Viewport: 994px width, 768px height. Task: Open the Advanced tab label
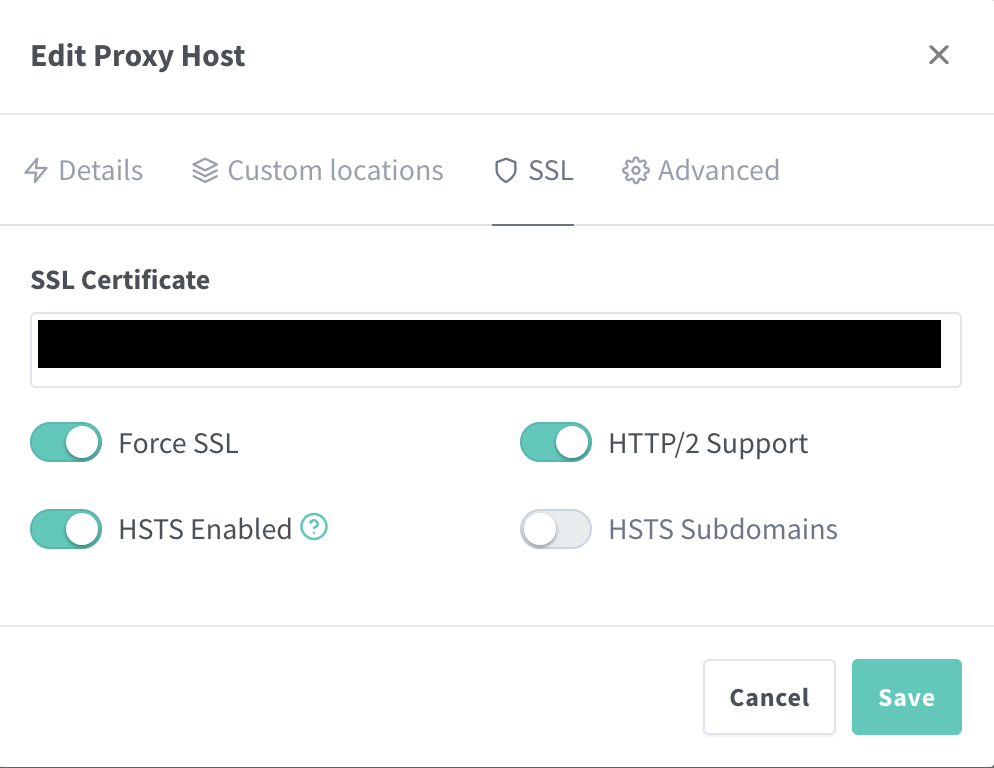(718, 171)
